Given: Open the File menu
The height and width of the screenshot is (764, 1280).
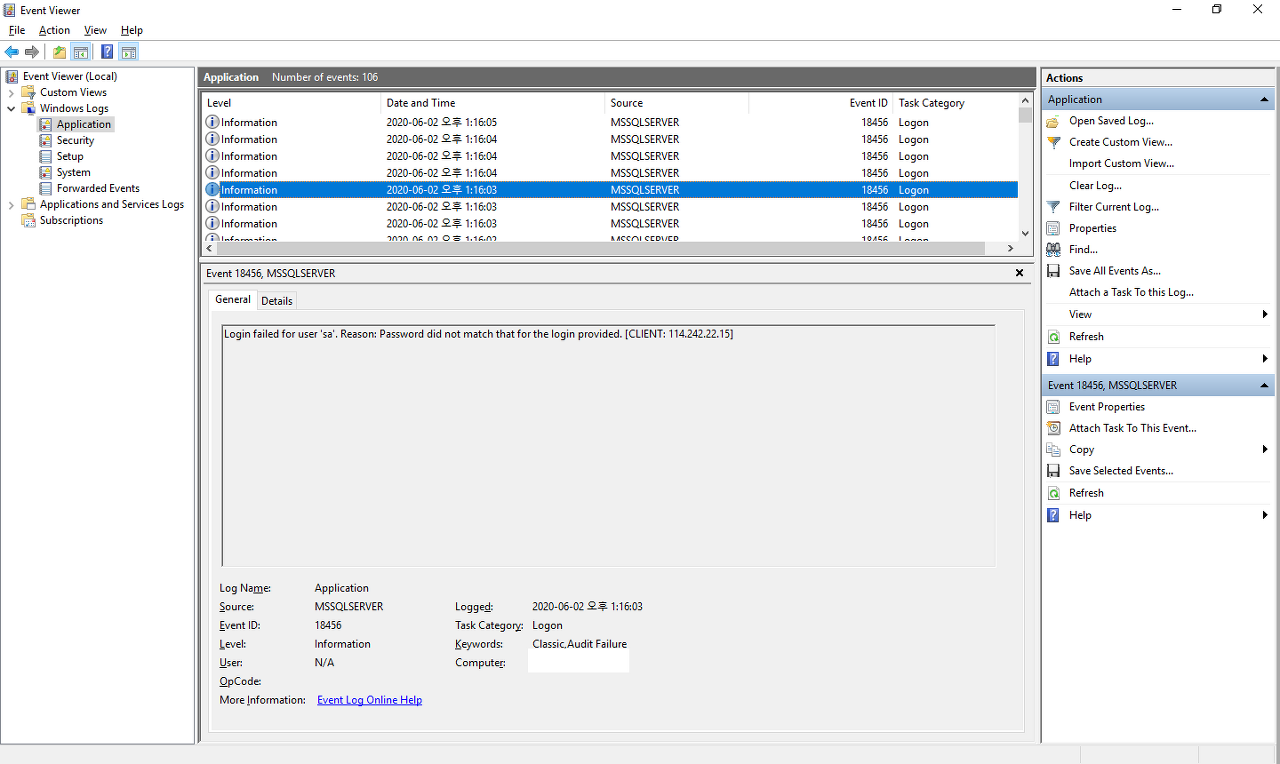Looking at the screenshot, I should coord(17,31).
